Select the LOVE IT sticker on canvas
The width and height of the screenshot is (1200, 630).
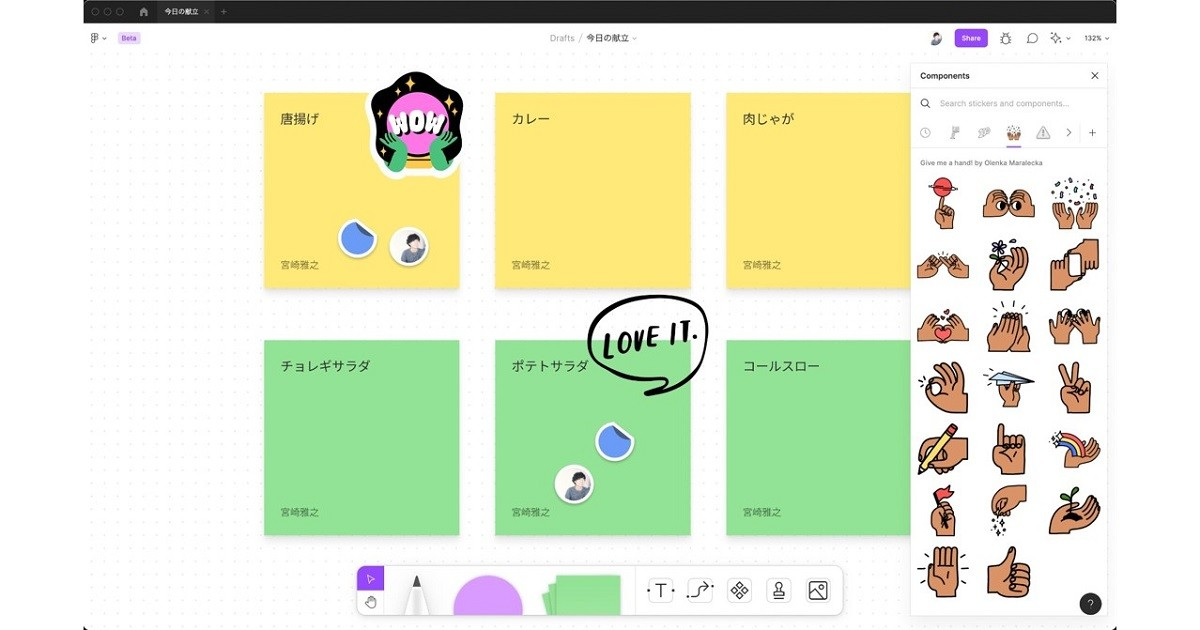pyautogui.click(x=647, y=343)
